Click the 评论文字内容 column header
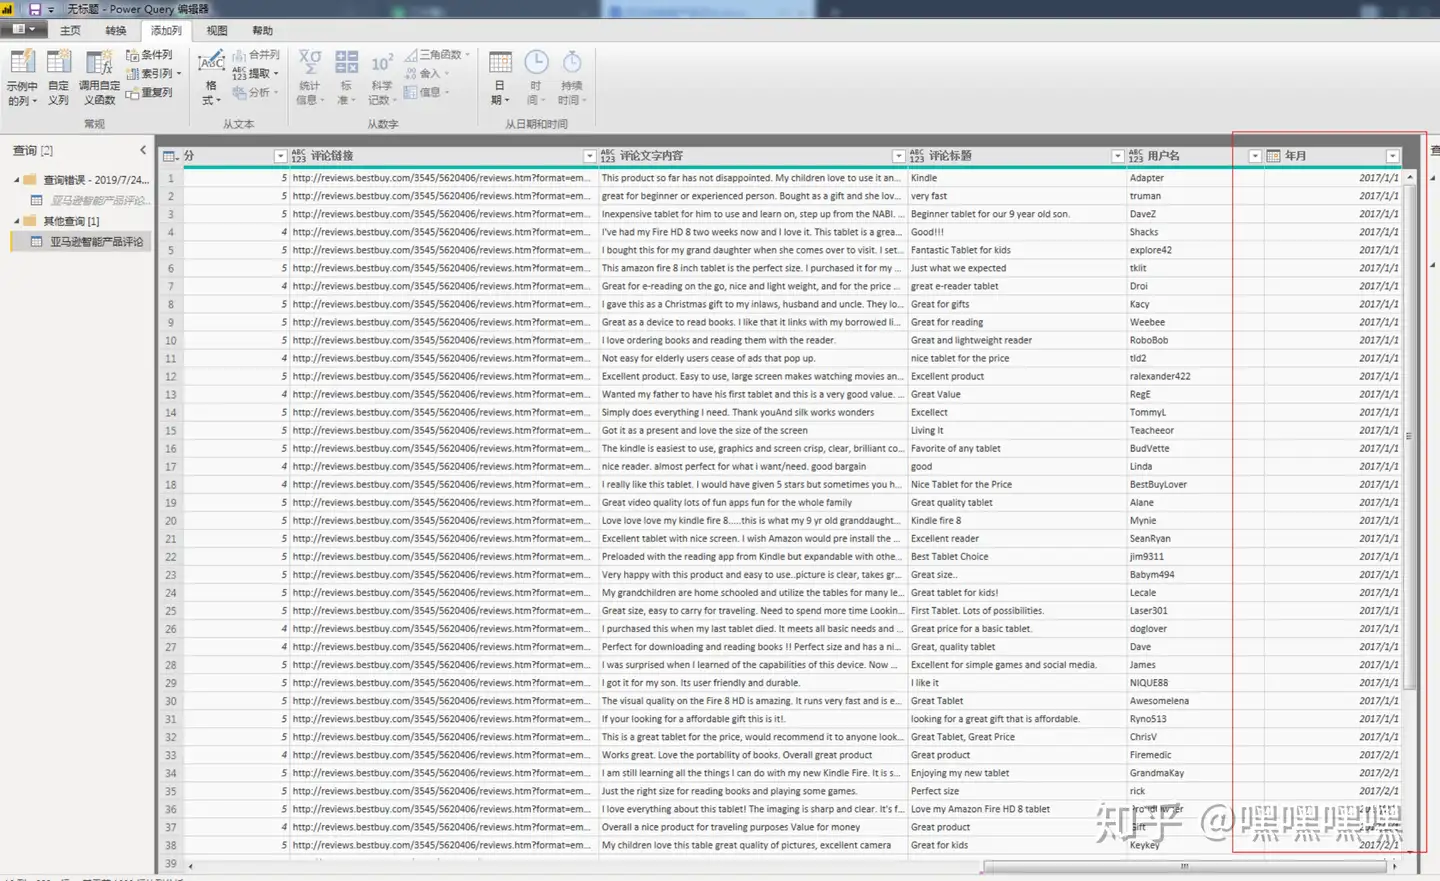The width and height of the screenshot is (1440, 881). click(752, 156)
